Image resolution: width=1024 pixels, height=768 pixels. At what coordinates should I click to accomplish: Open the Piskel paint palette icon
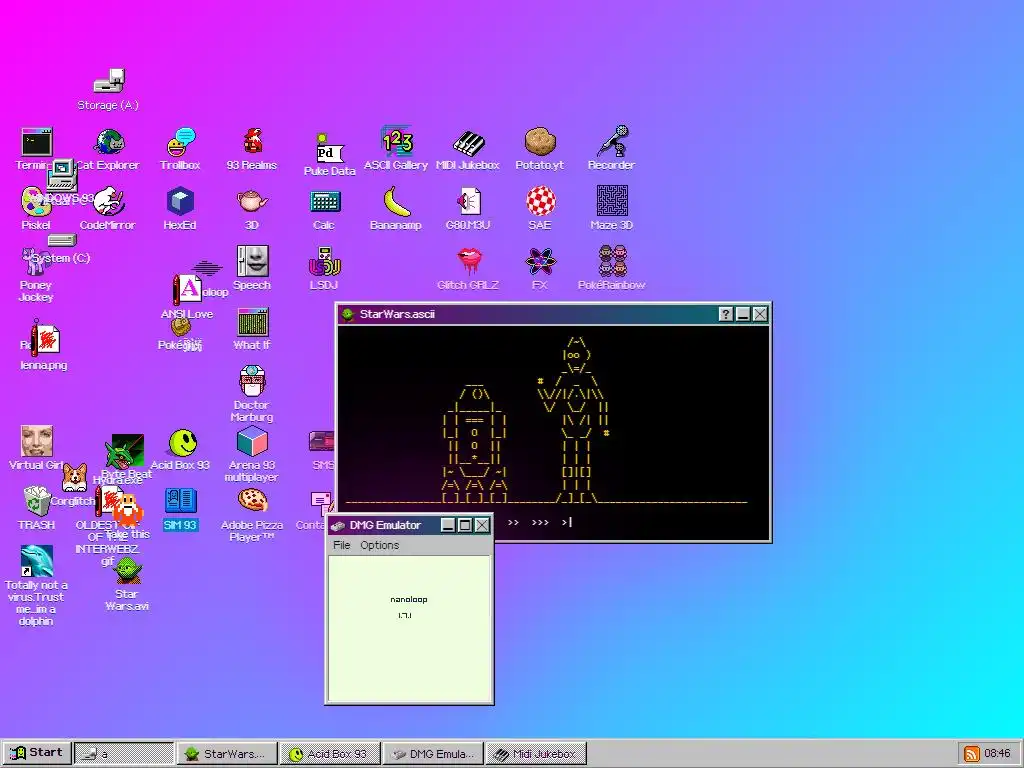coord(36,202)
